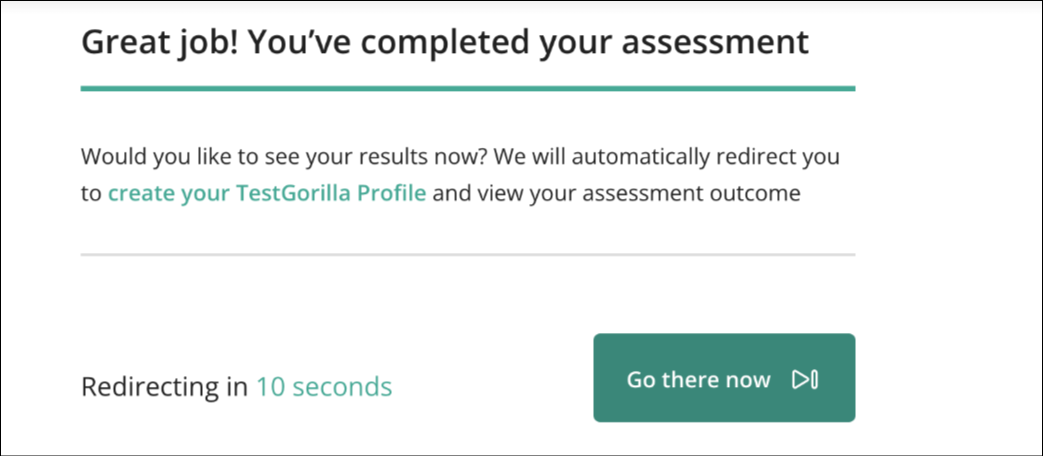Click the green progress bar under heading
The image size is (1043, 456).
468,88
